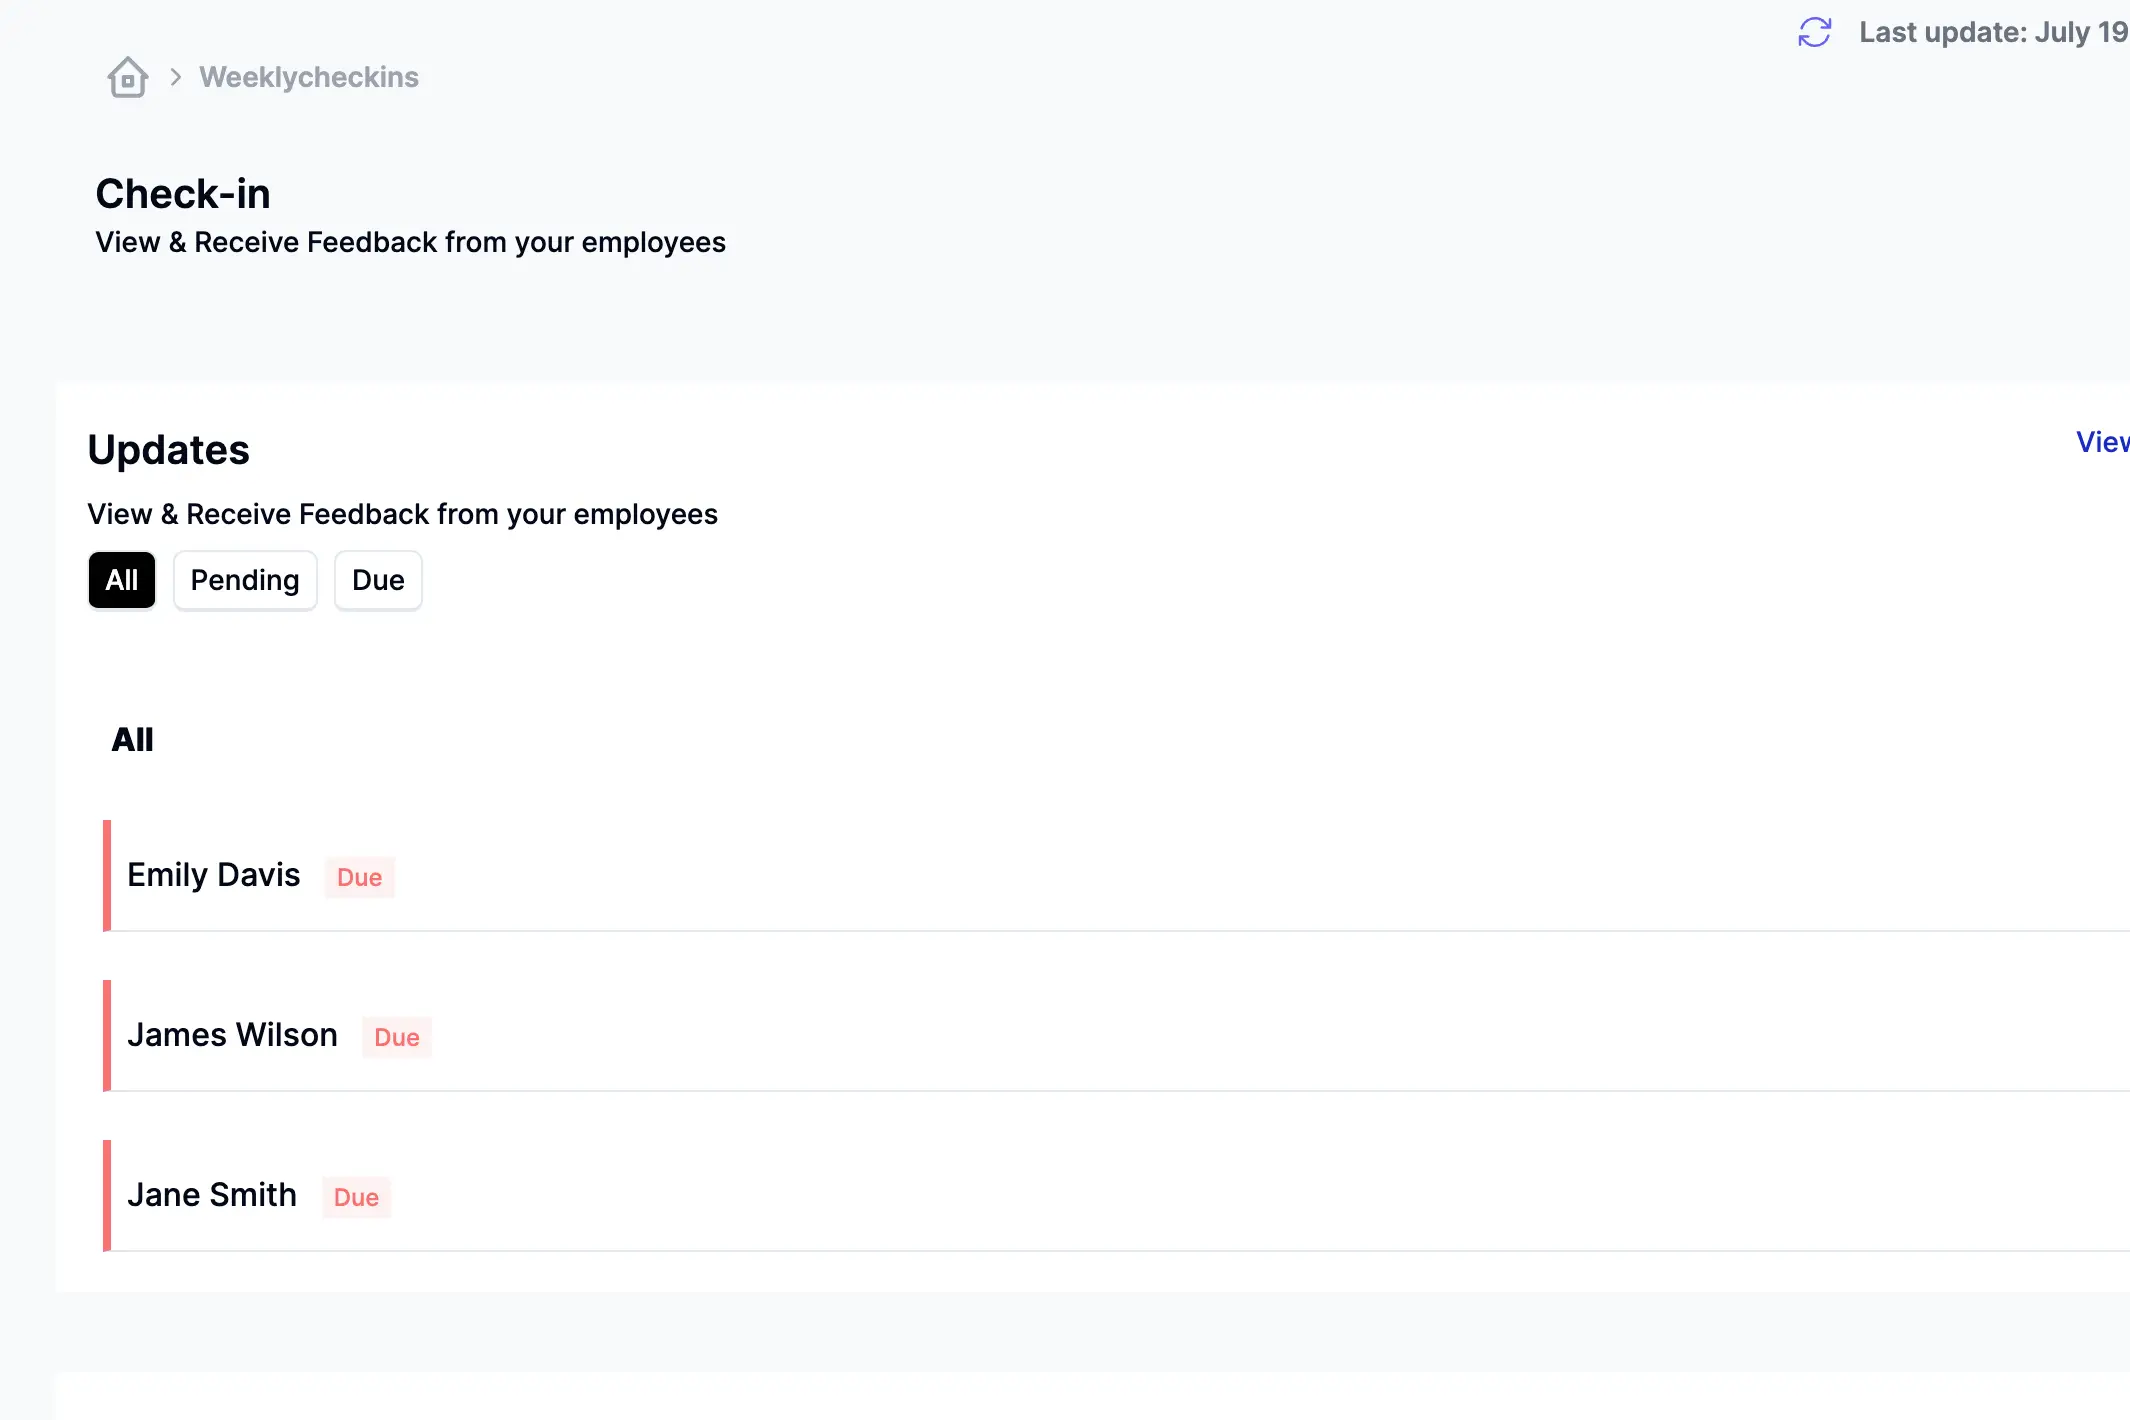
Task: Click the refresh sync icon
Action: [x=1814, y=32]
